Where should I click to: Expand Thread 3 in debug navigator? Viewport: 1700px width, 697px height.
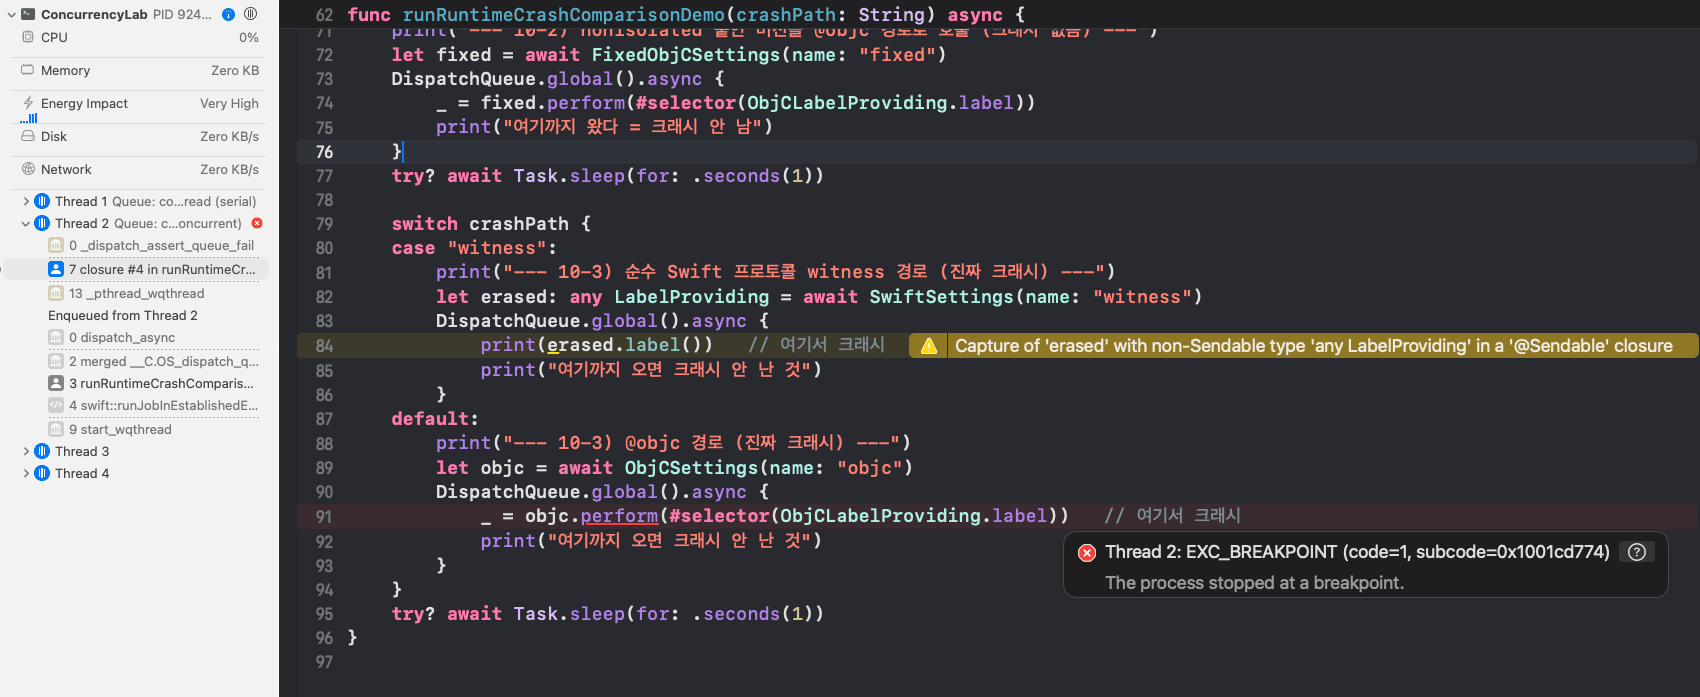coord(26,451)
